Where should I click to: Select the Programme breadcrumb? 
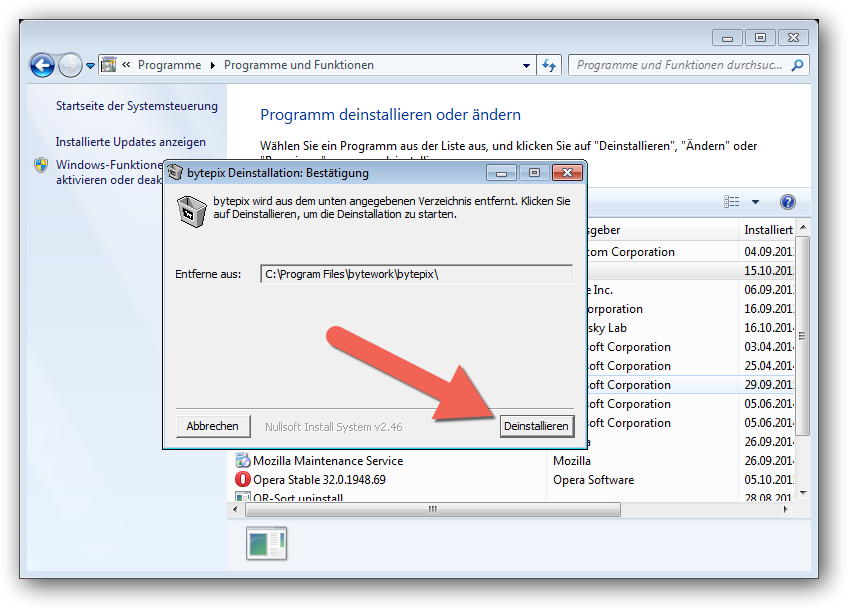(x=169, y=65)
